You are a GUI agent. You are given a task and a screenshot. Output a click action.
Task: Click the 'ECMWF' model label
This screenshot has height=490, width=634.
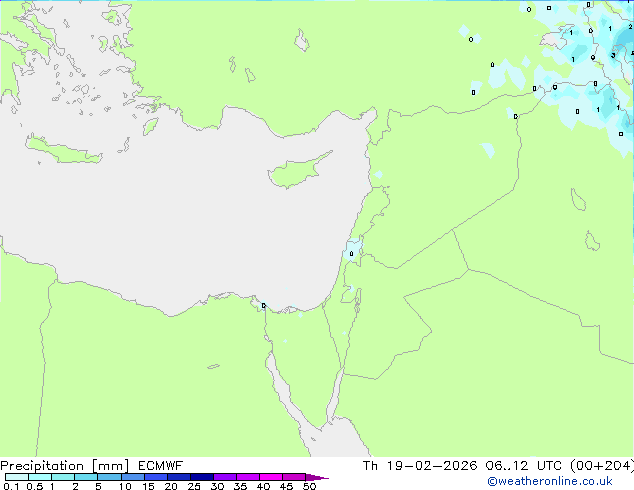coord(160,466)
